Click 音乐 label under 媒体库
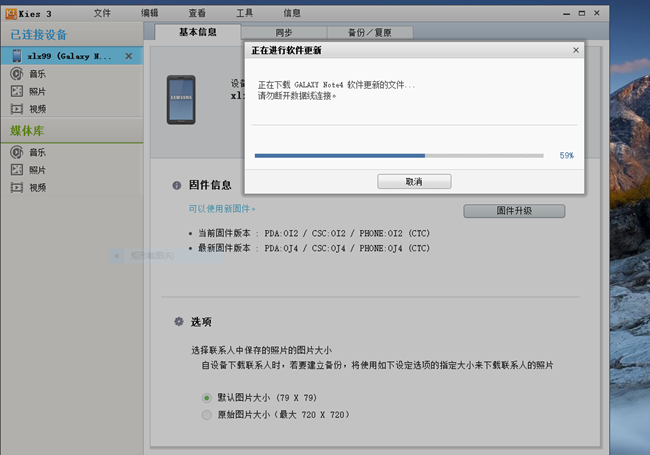650x455 pixels. tap(37, 152)
